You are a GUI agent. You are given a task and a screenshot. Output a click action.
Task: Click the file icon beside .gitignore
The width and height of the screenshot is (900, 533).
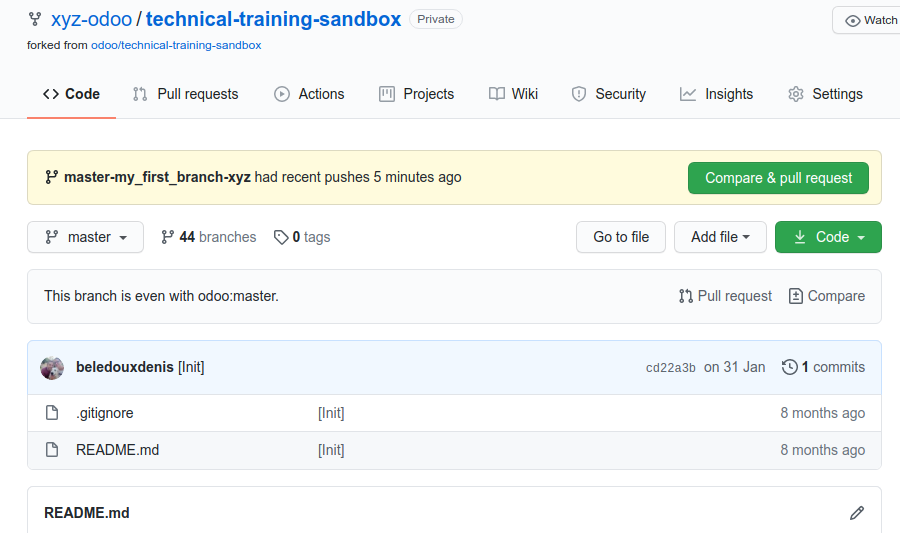click(x=52, y=413)
